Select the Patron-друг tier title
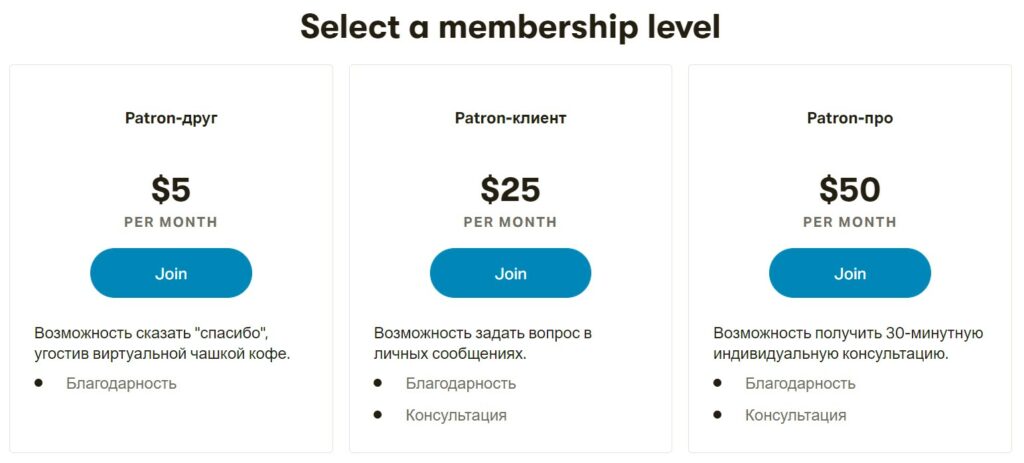The width and height of the screenshot is (1024, 463). point(171,118)
